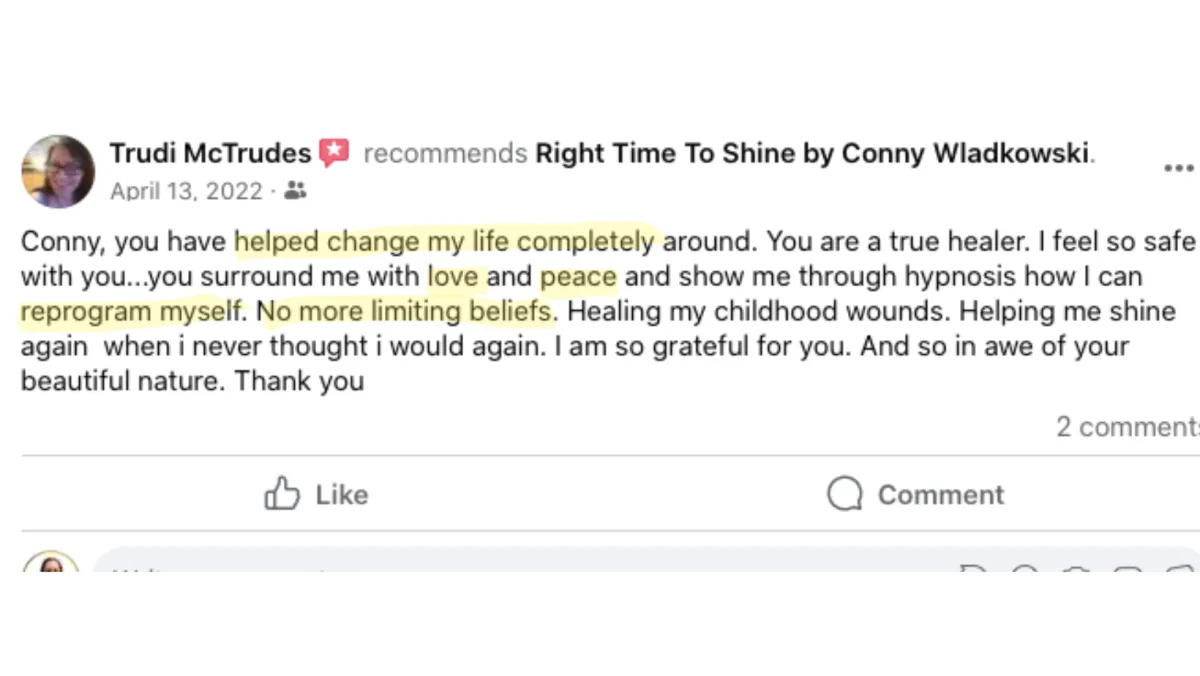Click the avatar sticker icon in the comment box

[974, 570]
